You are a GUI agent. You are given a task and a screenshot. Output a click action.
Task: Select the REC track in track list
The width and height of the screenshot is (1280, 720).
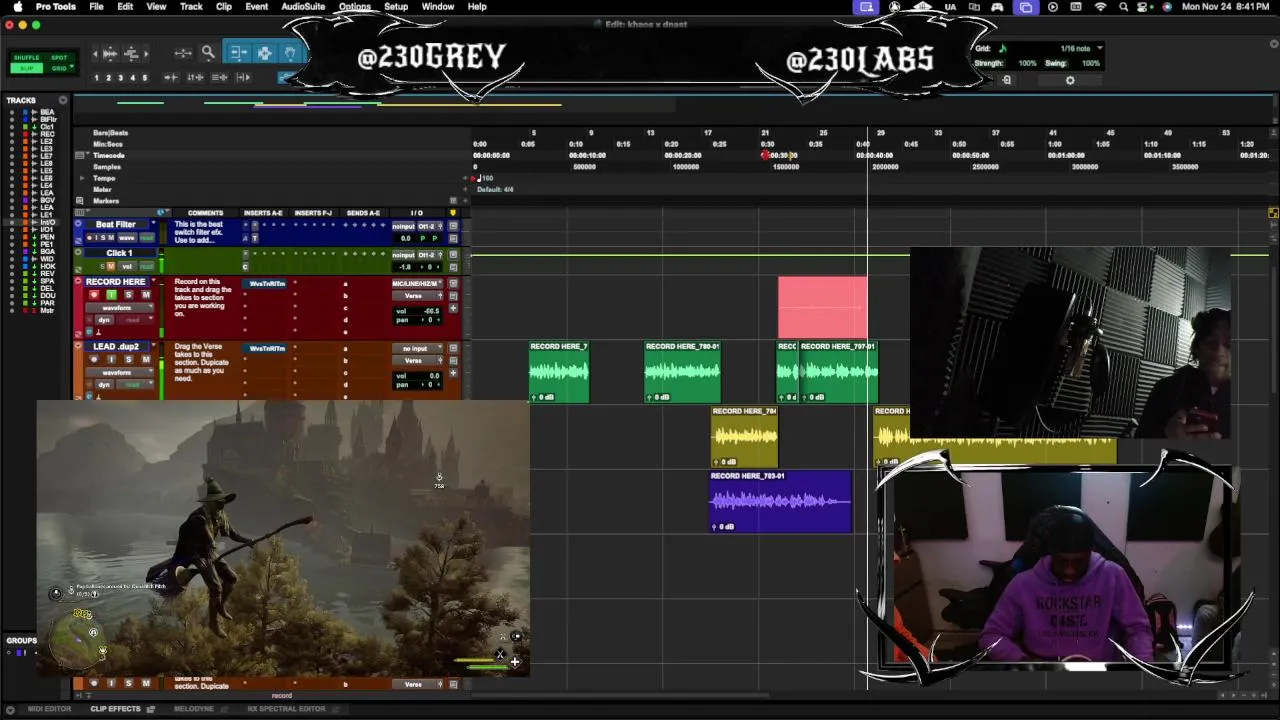tap(47, 133)
